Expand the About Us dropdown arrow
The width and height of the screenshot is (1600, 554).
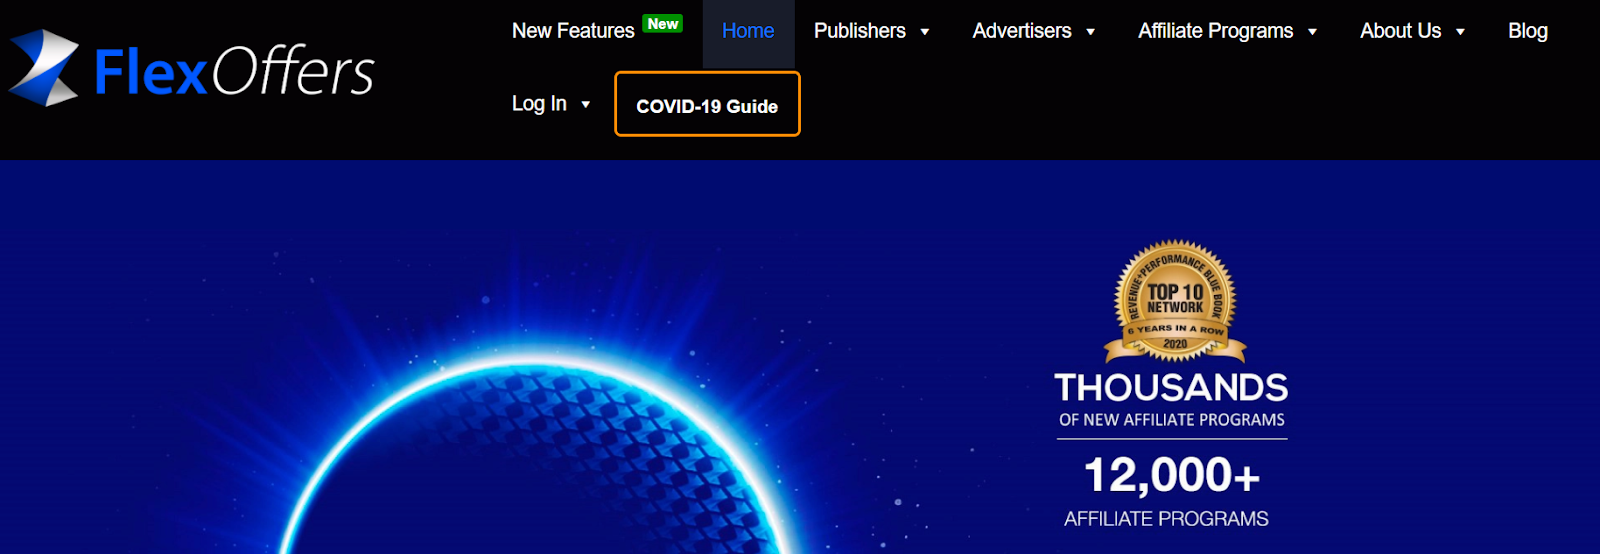click(1460, 32)
